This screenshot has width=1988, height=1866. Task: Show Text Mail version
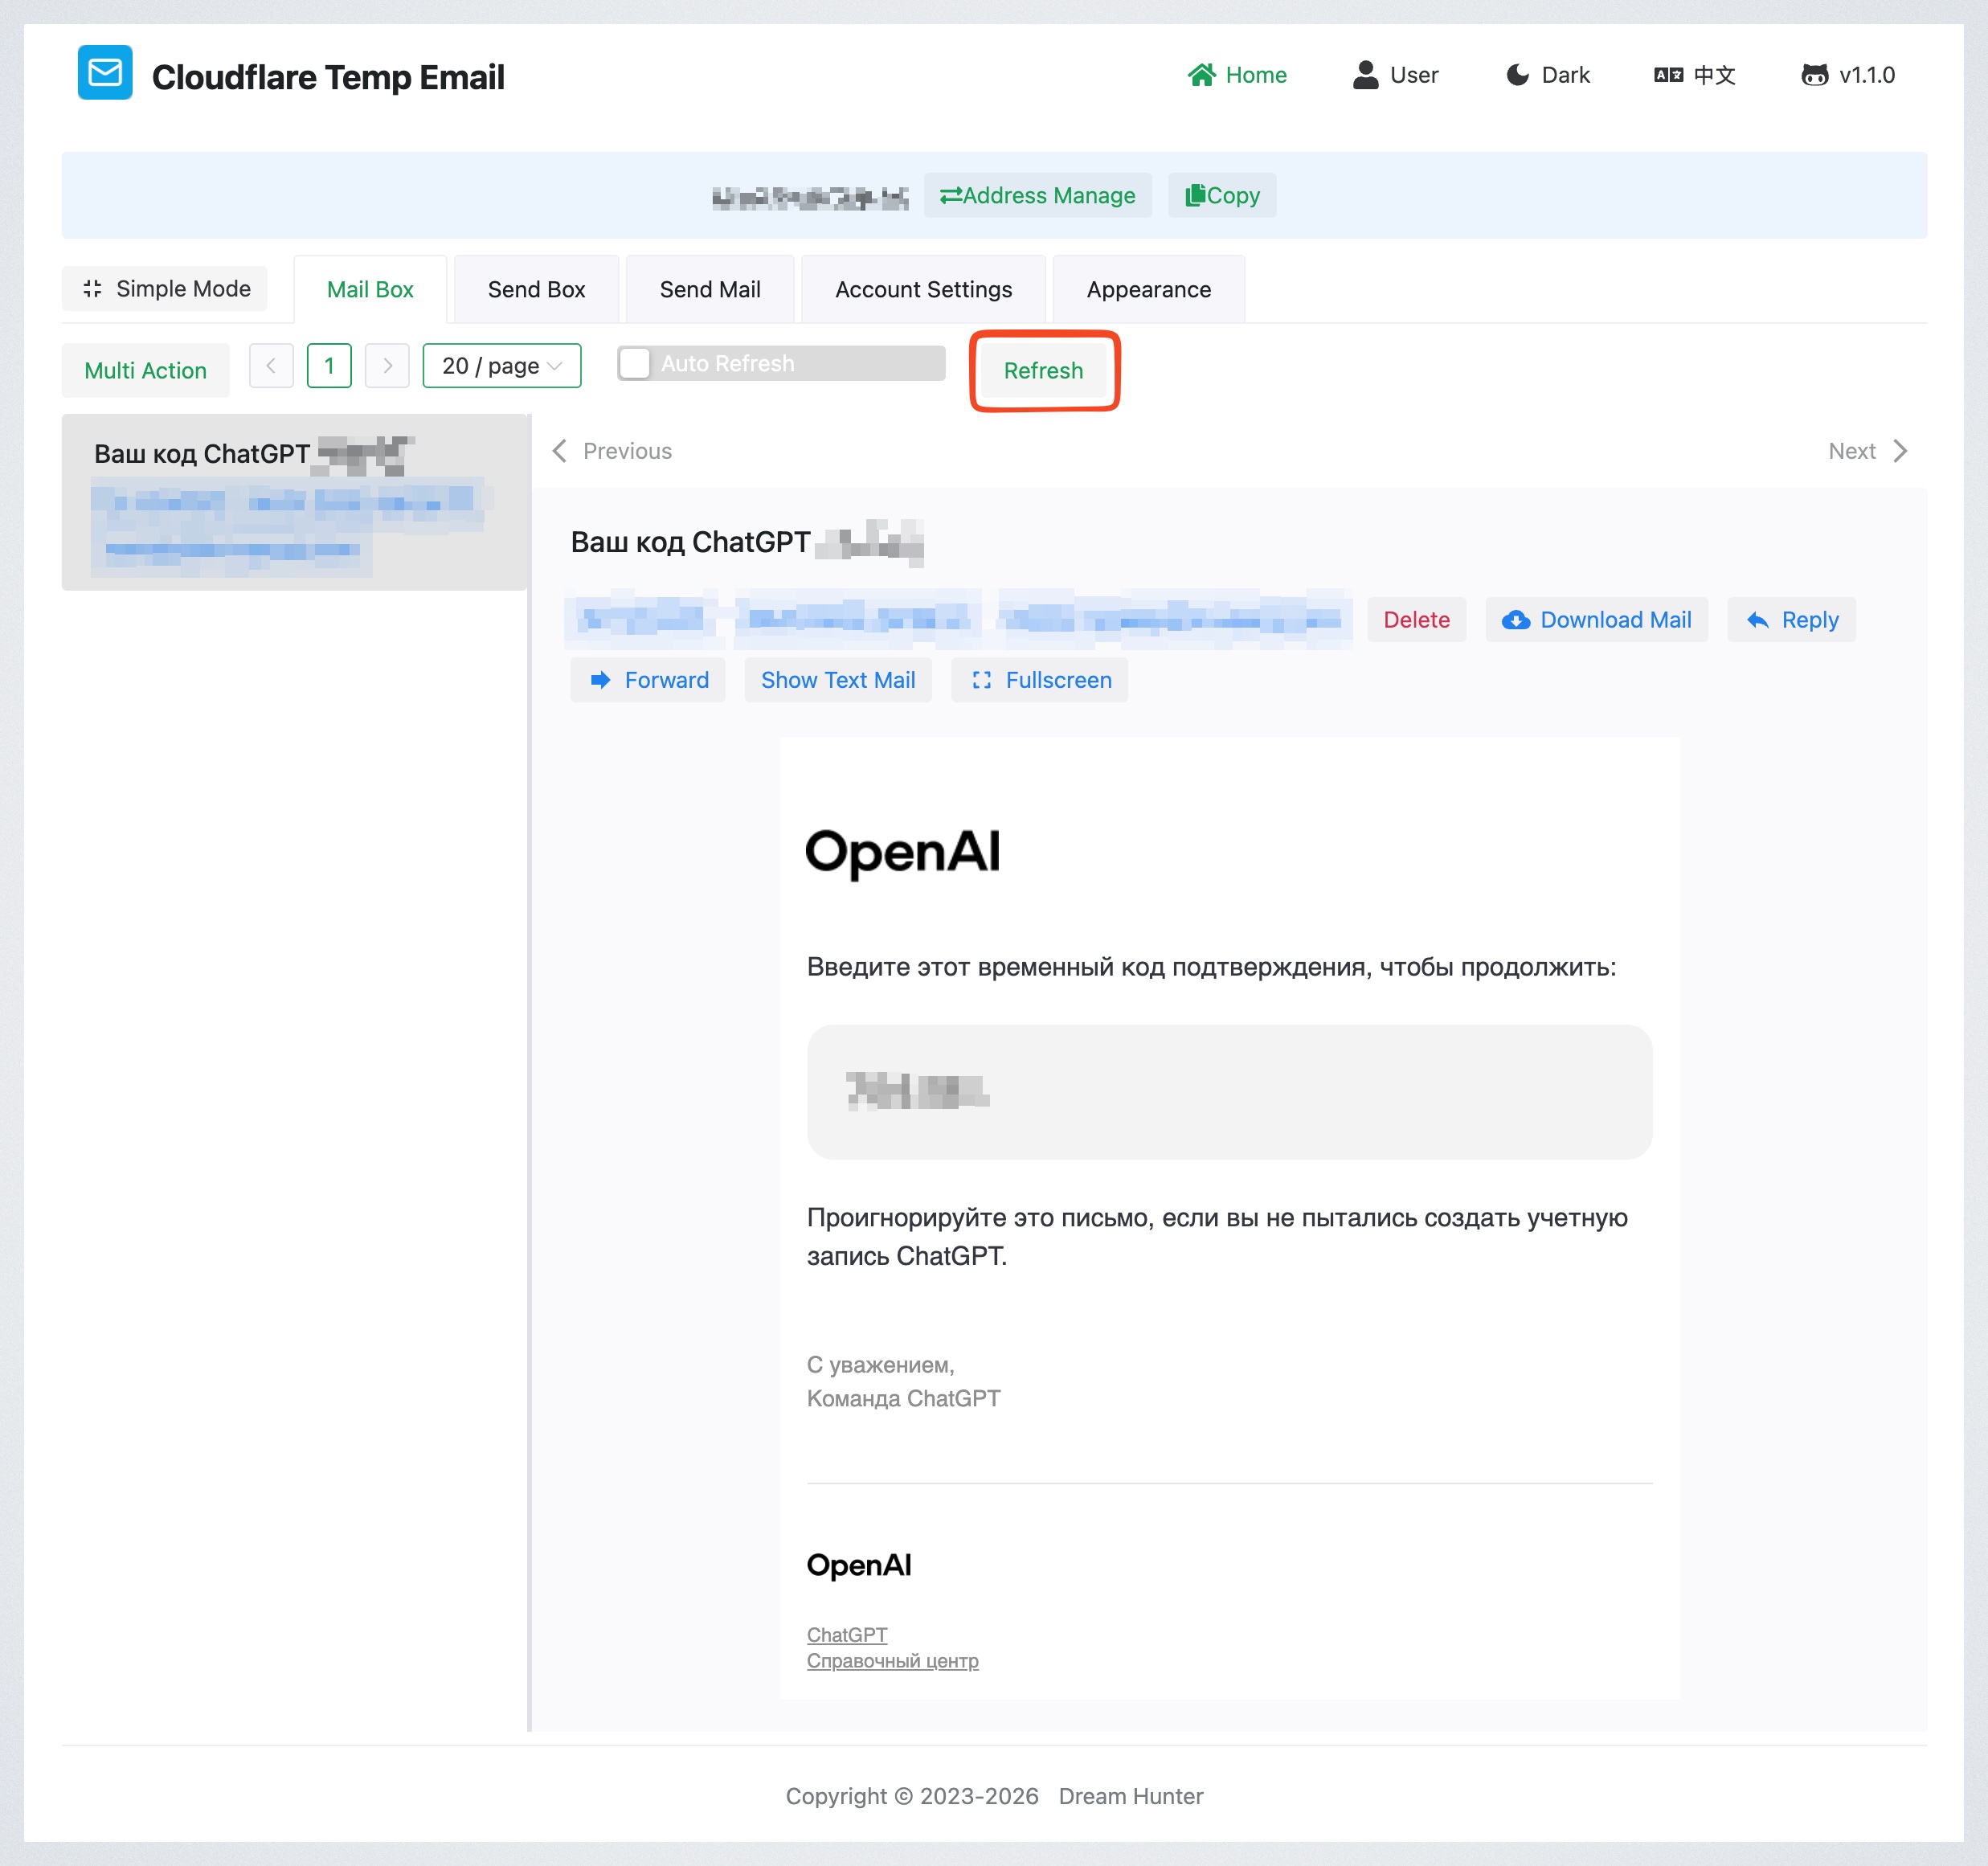[837, 680]
